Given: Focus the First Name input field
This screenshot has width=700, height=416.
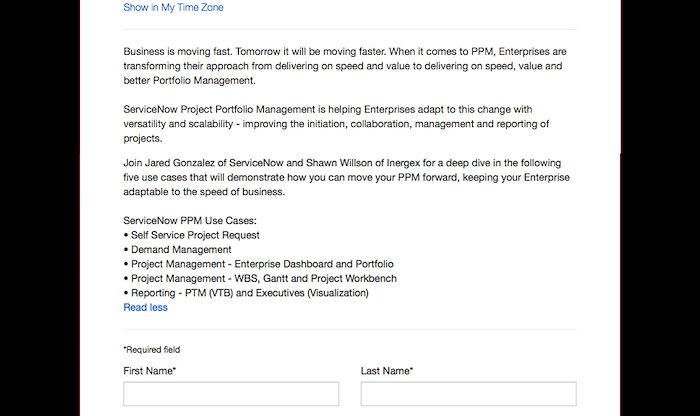Looking at the screenshot, I should pos(231,394).
